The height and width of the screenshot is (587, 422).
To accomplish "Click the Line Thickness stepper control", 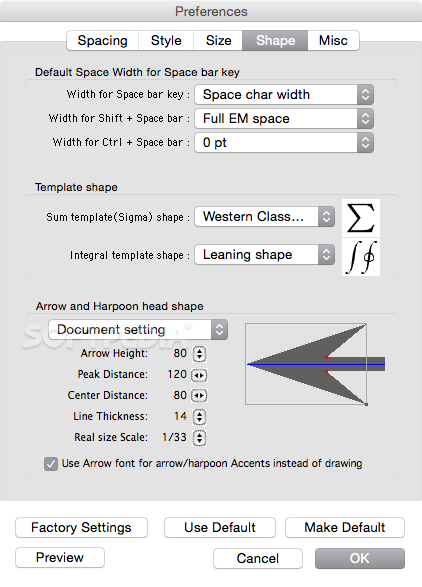I will pos(199,416).
